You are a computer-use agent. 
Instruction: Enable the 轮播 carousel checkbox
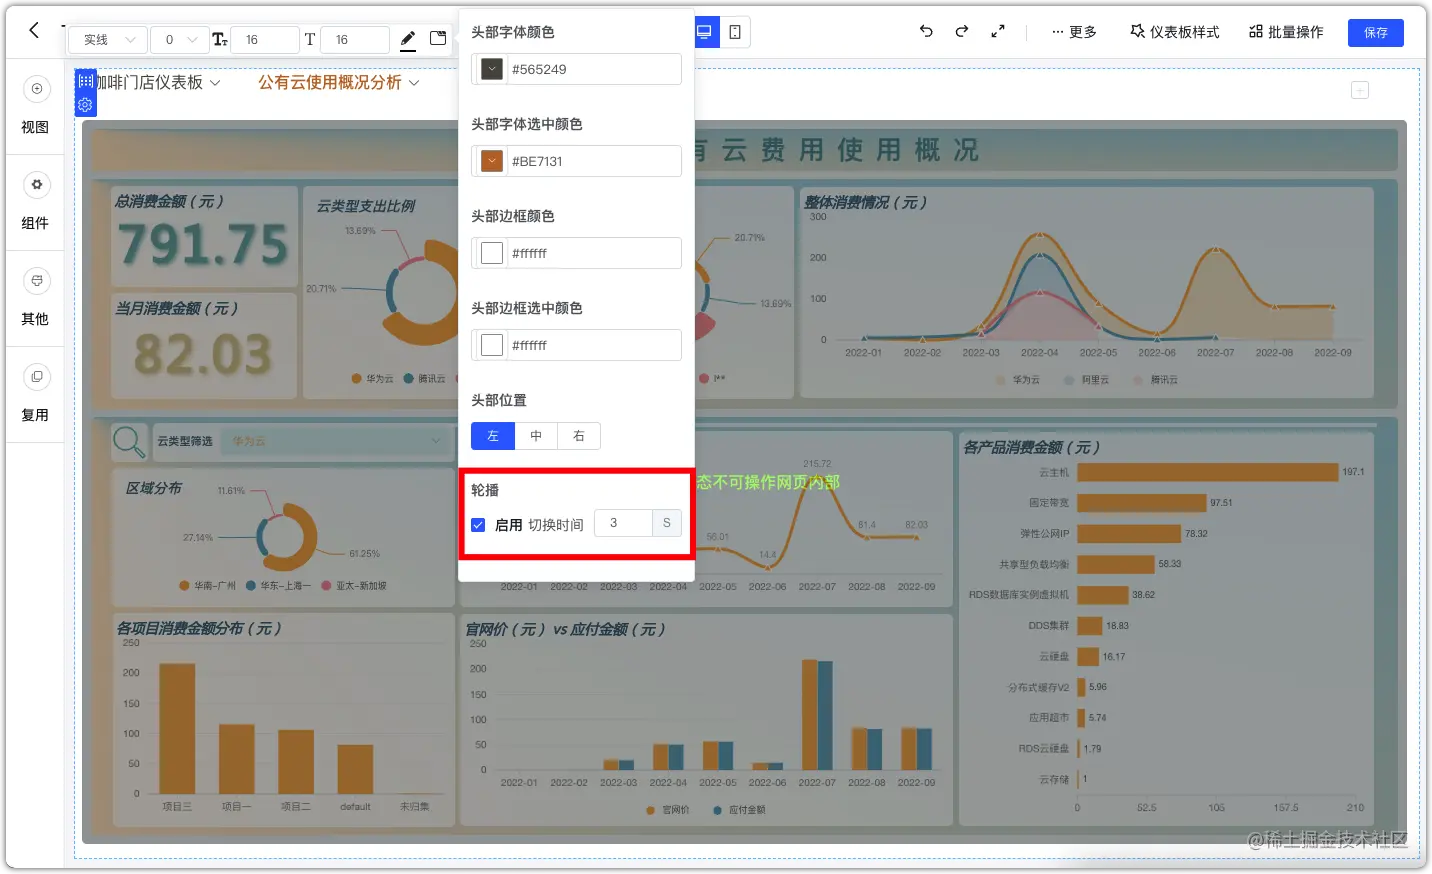point(478,523)
